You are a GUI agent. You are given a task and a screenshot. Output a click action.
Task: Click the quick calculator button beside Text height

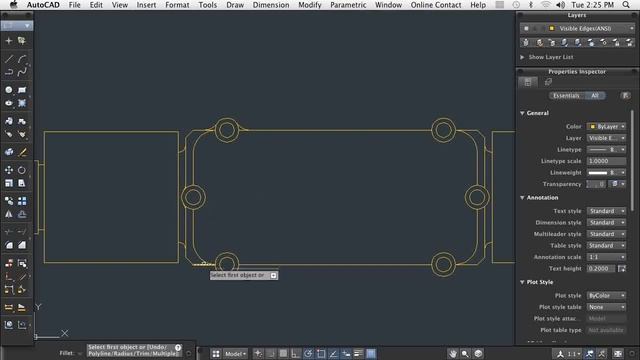pyautogui.click(x=622, y=269)
